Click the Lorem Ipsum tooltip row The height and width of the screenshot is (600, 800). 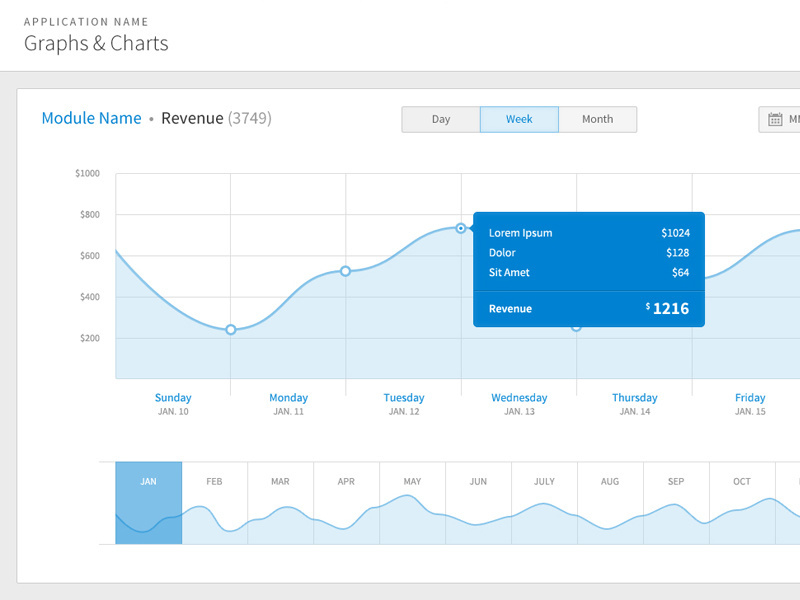pos(589,233)
